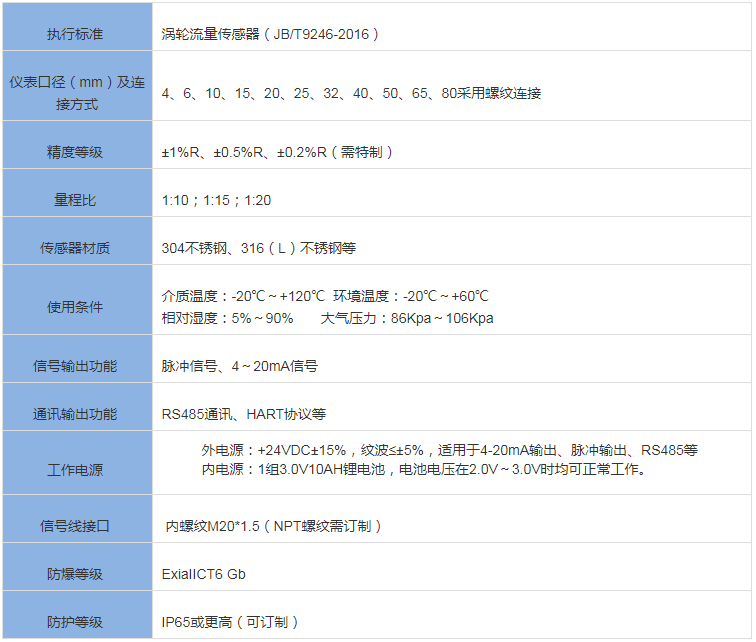
Task: Select the ExiaIICT6 Gb explosion-proof rating
Action: (203, 575)
